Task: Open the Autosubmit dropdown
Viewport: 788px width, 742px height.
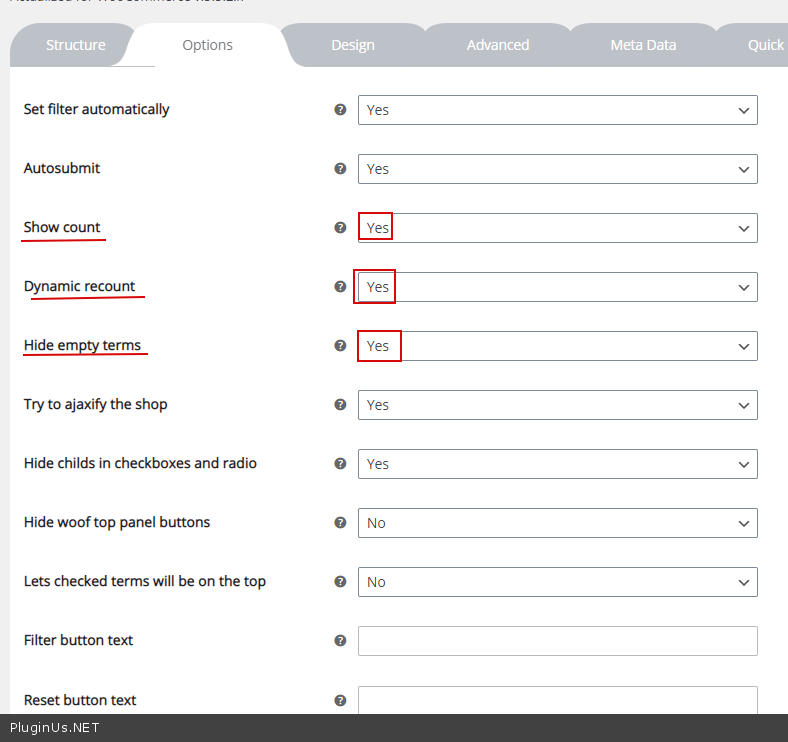Action: click(x=557, y=169)
